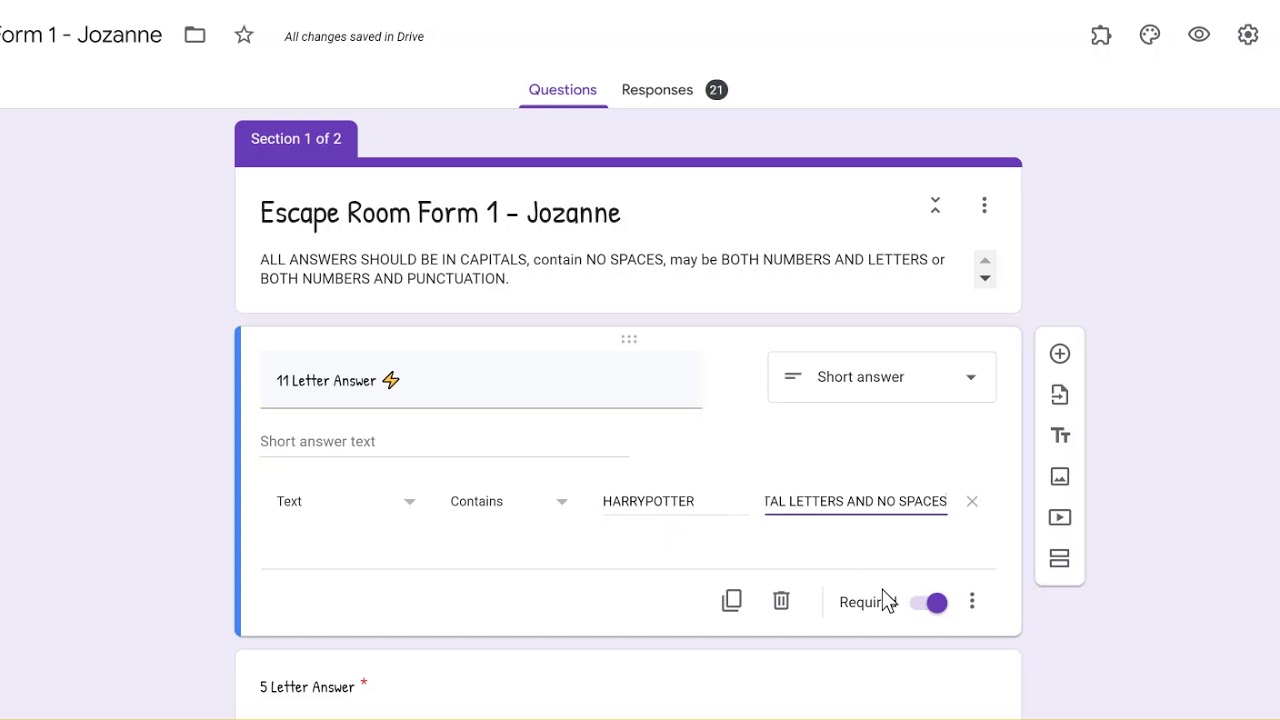Open the Text validation type dropdown
Image resolution: width=1280 pixels, height=720 pixels.
point(345,501)
